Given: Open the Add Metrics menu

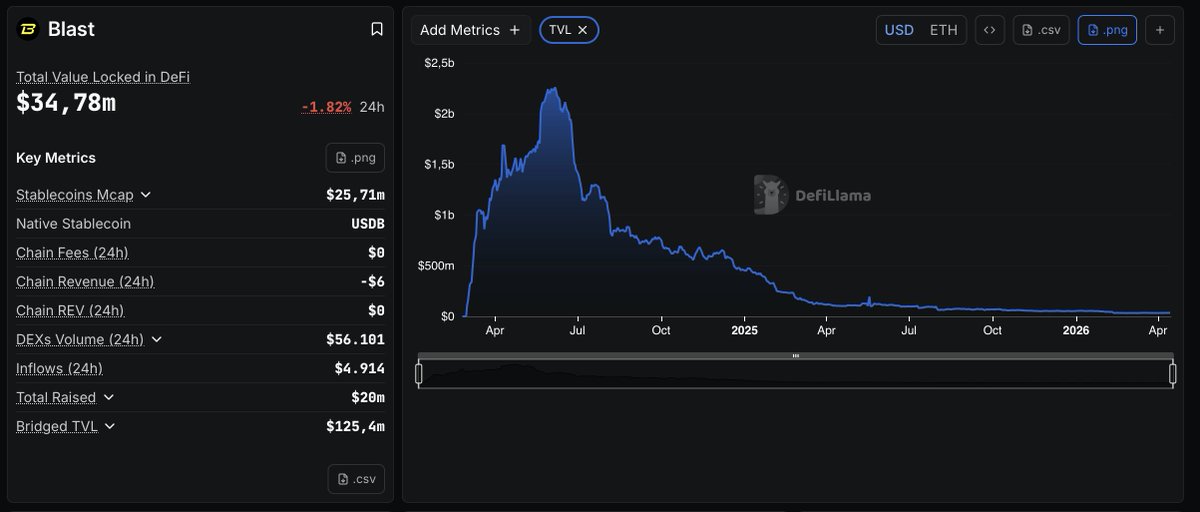Looking at the screenshot, I should click(x=470, y=30).
